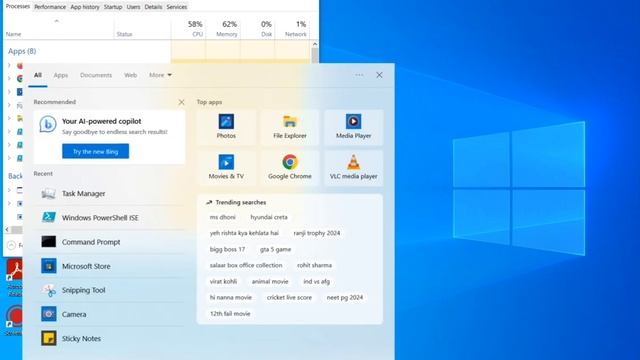Search trending 'ind vs afg'
Screen dimensions: 640x360
316,281
